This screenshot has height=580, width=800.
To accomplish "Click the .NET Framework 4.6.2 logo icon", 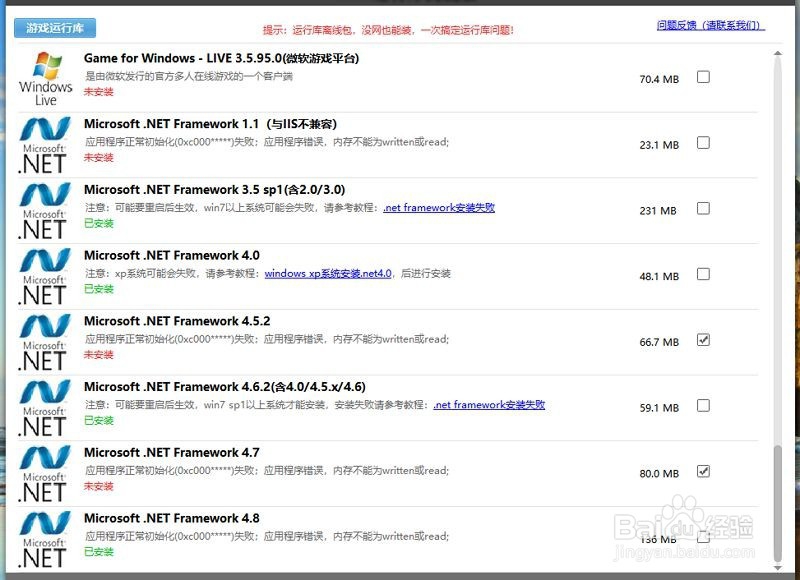I will pyautogui.click(x=44, y=408).
